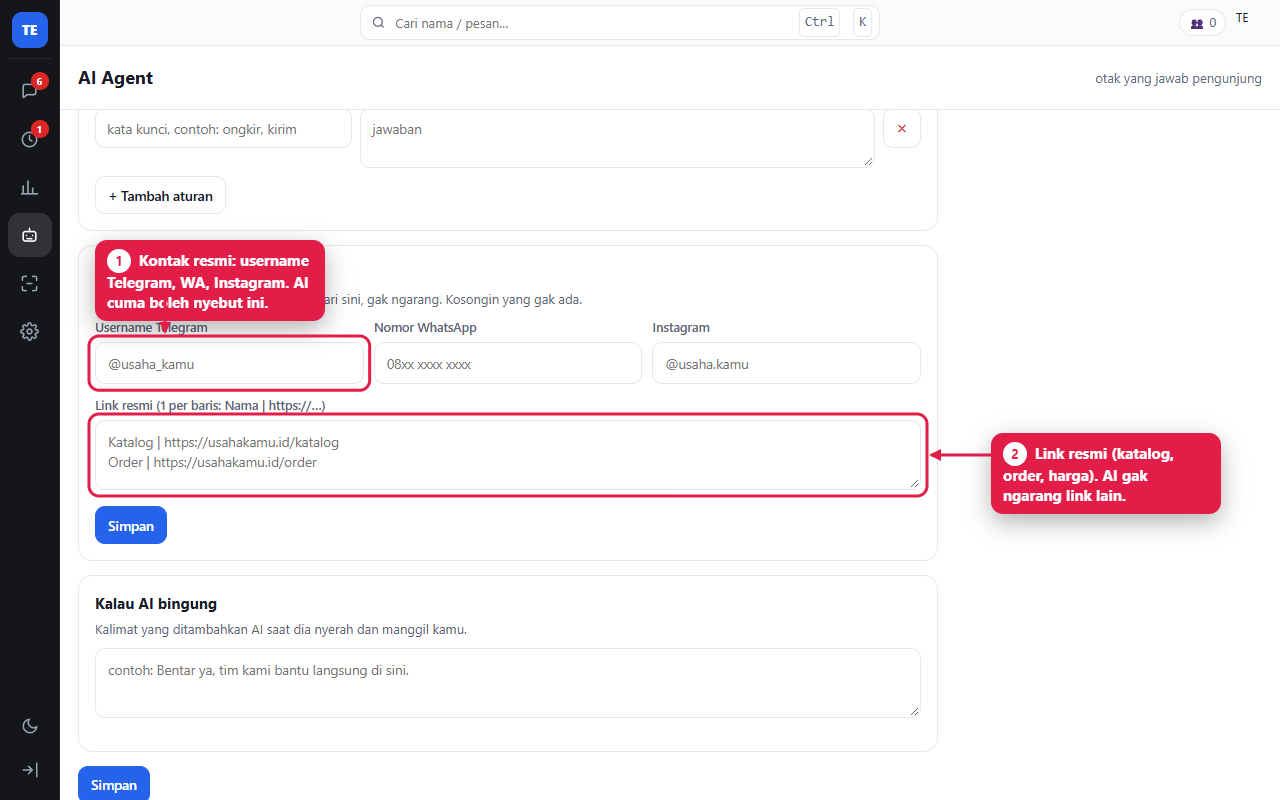Click the Kalimat yang ditambahkan AI description

(x=281, y=630)
